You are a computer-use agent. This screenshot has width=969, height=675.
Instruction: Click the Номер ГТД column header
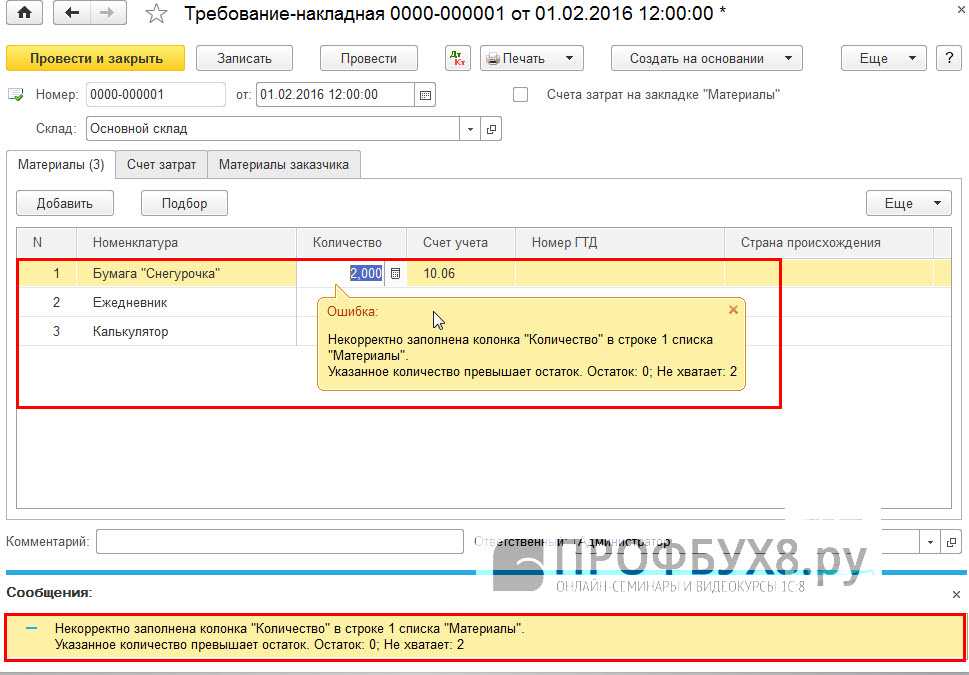coord(620,243)
